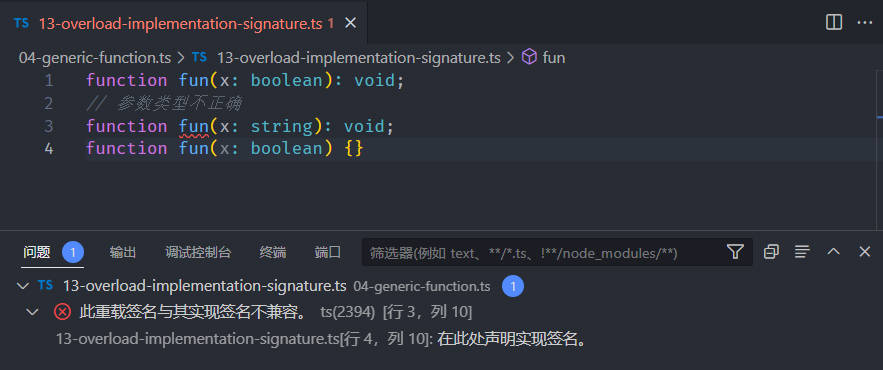Image resolution: width=883 pixels, height=370 pixels.
Task: Open the 端口 panel tab
Action: (328, 252)
